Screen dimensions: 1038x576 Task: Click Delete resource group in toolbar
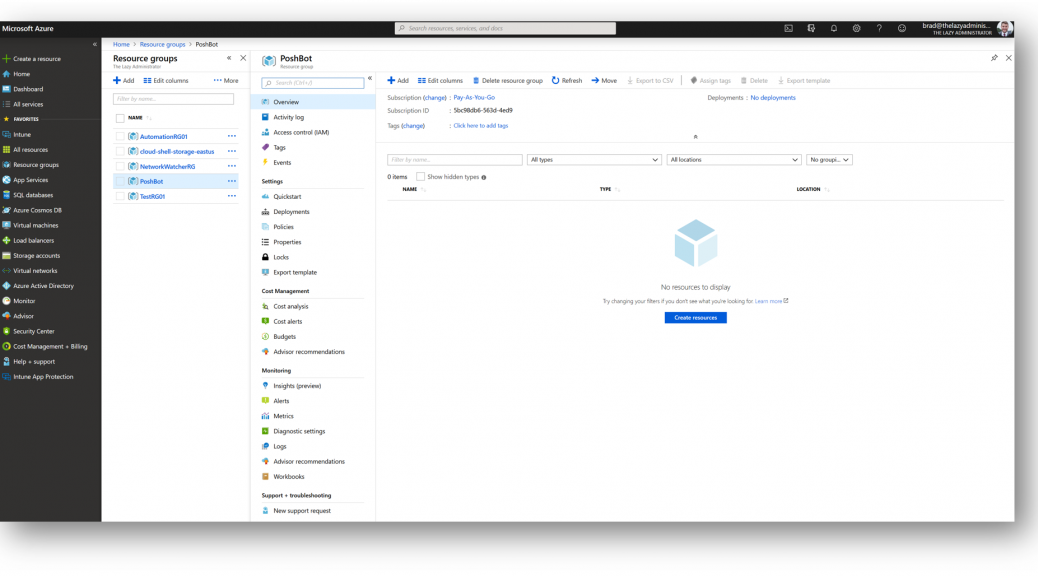point(508,81)
